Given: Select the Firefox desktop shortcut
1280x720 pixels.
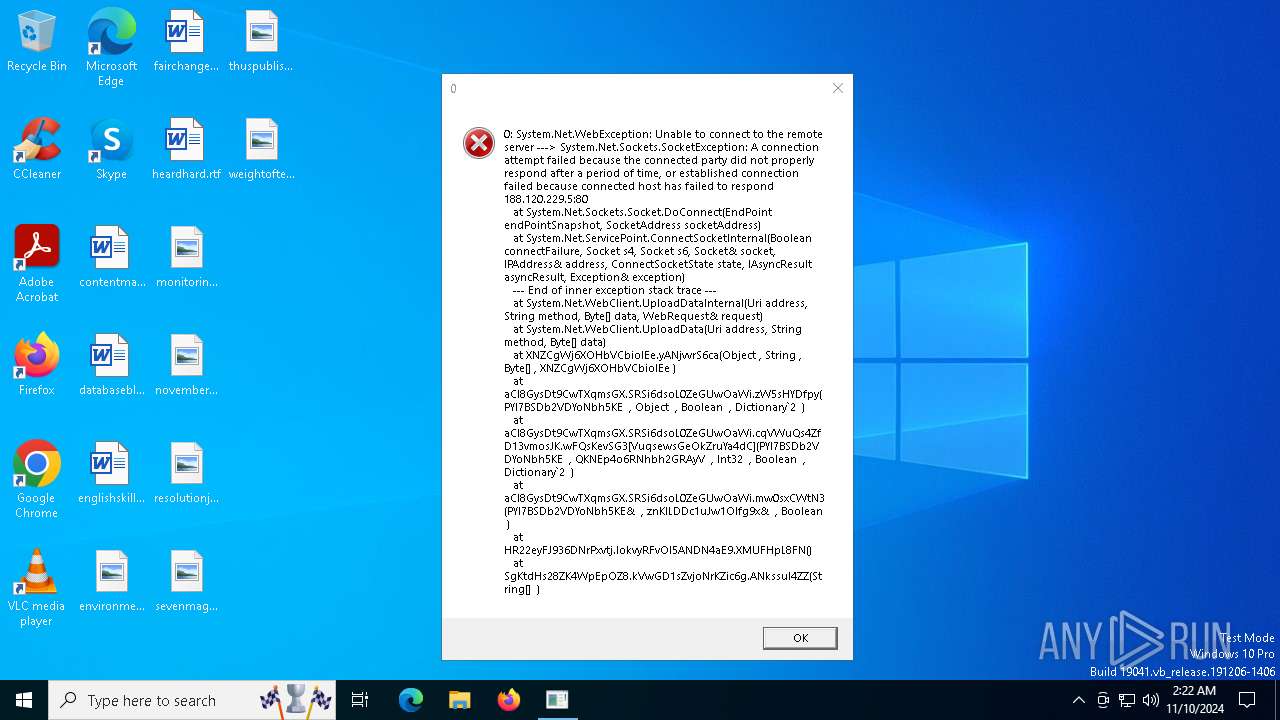Looking at the screenshot, I should click(x=37, y=366).
